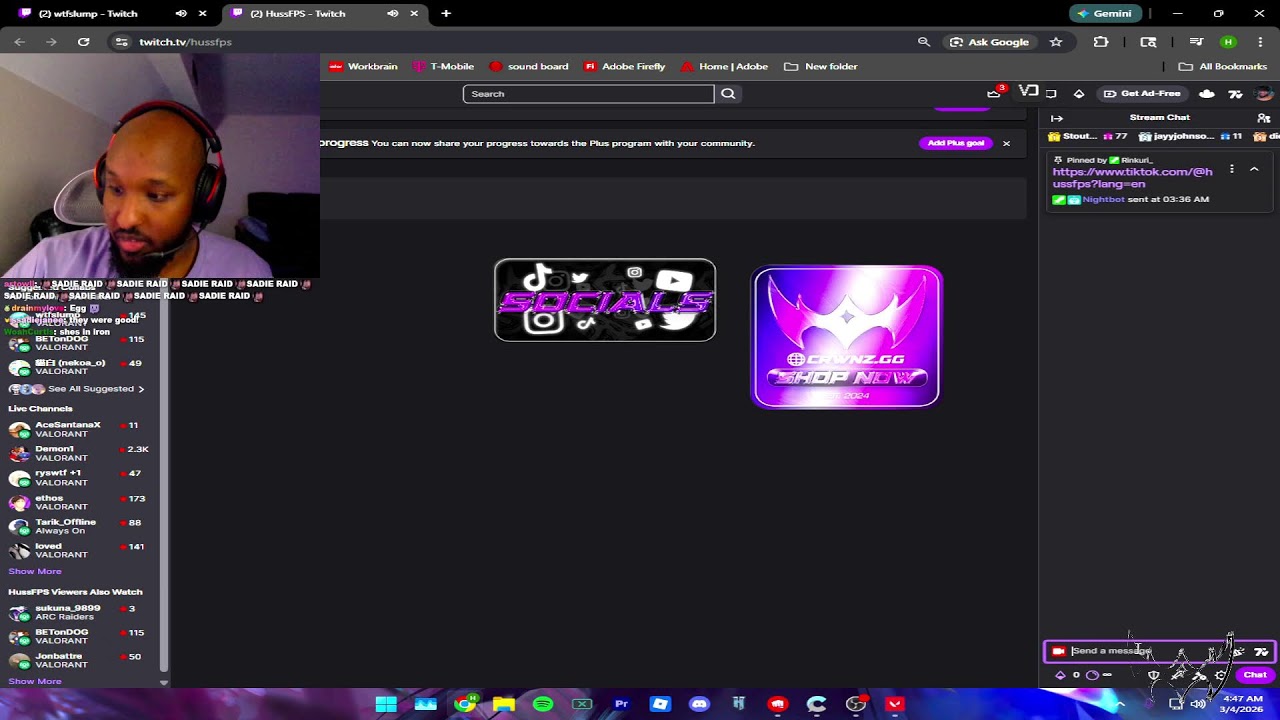Dismiss the Plus progress banner

(1006, 143)
